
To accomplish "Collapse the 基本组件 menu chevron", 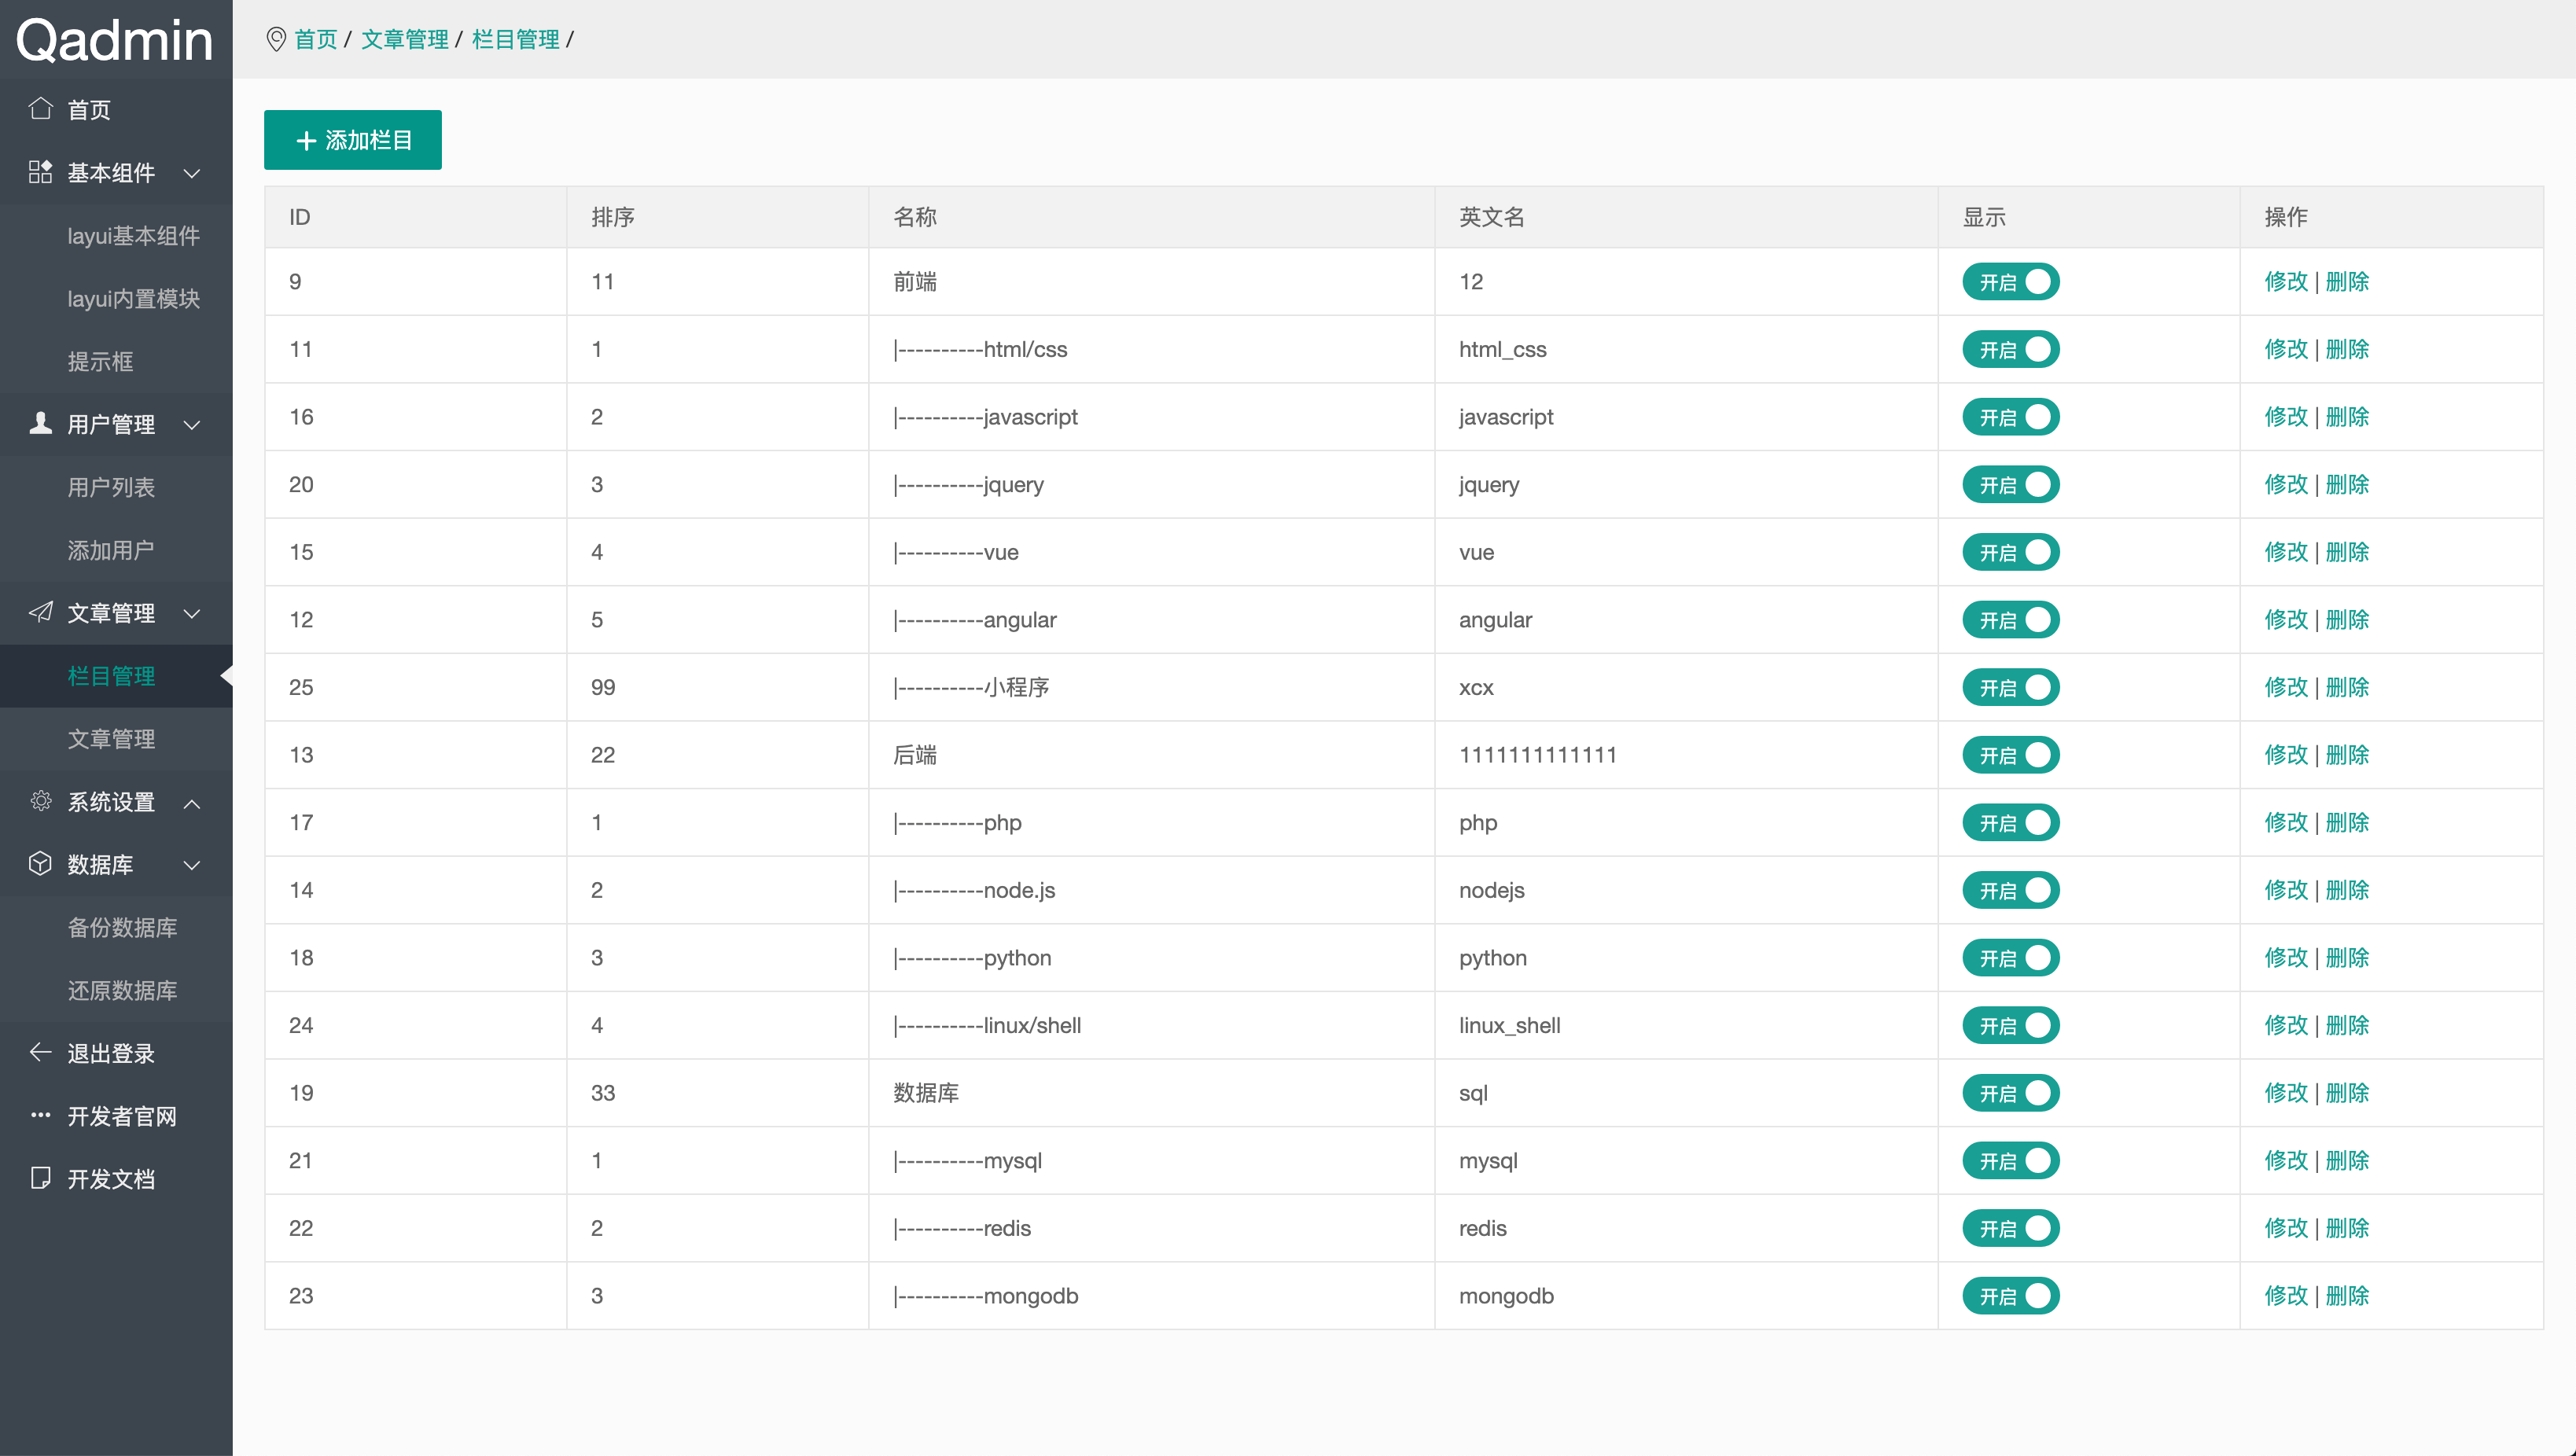I will pos(192,173).
